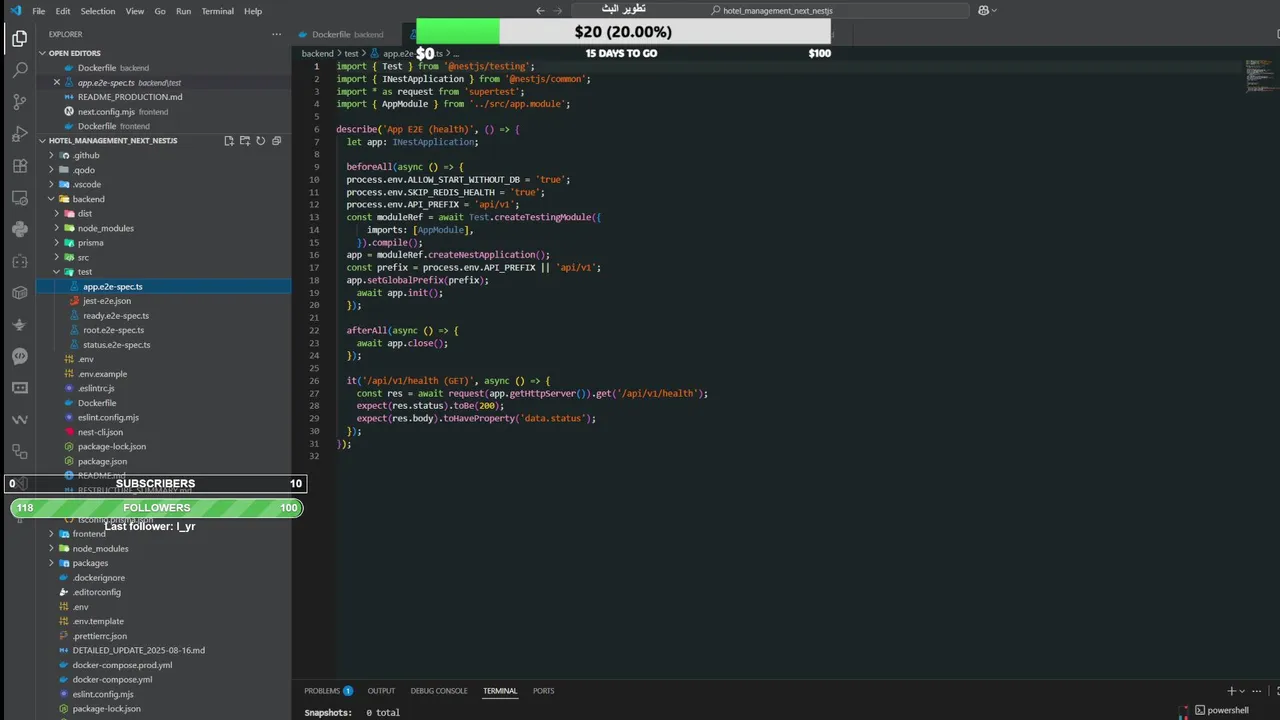Open the Terminal menu
This screenshot has width=1280, height=720.
point(218,11)
